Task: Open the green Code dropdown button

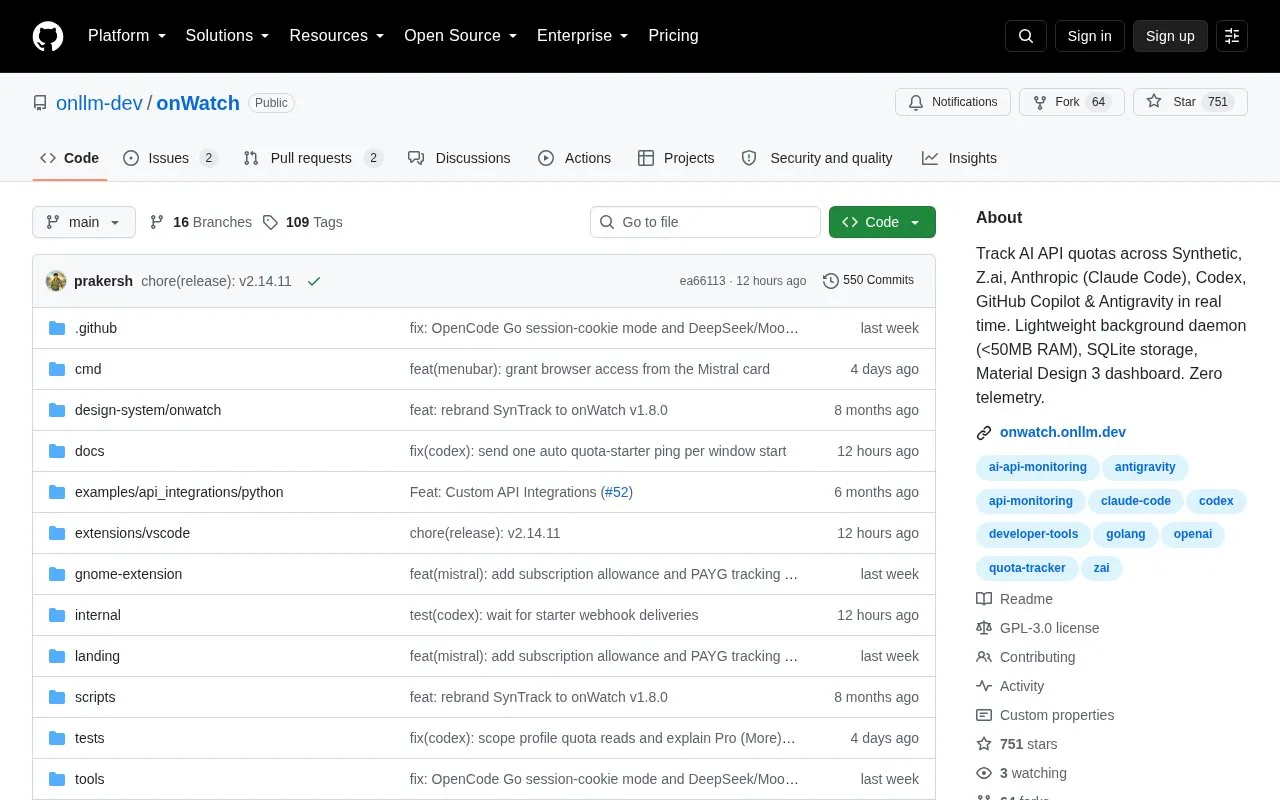Action: [x=882, y=222]
